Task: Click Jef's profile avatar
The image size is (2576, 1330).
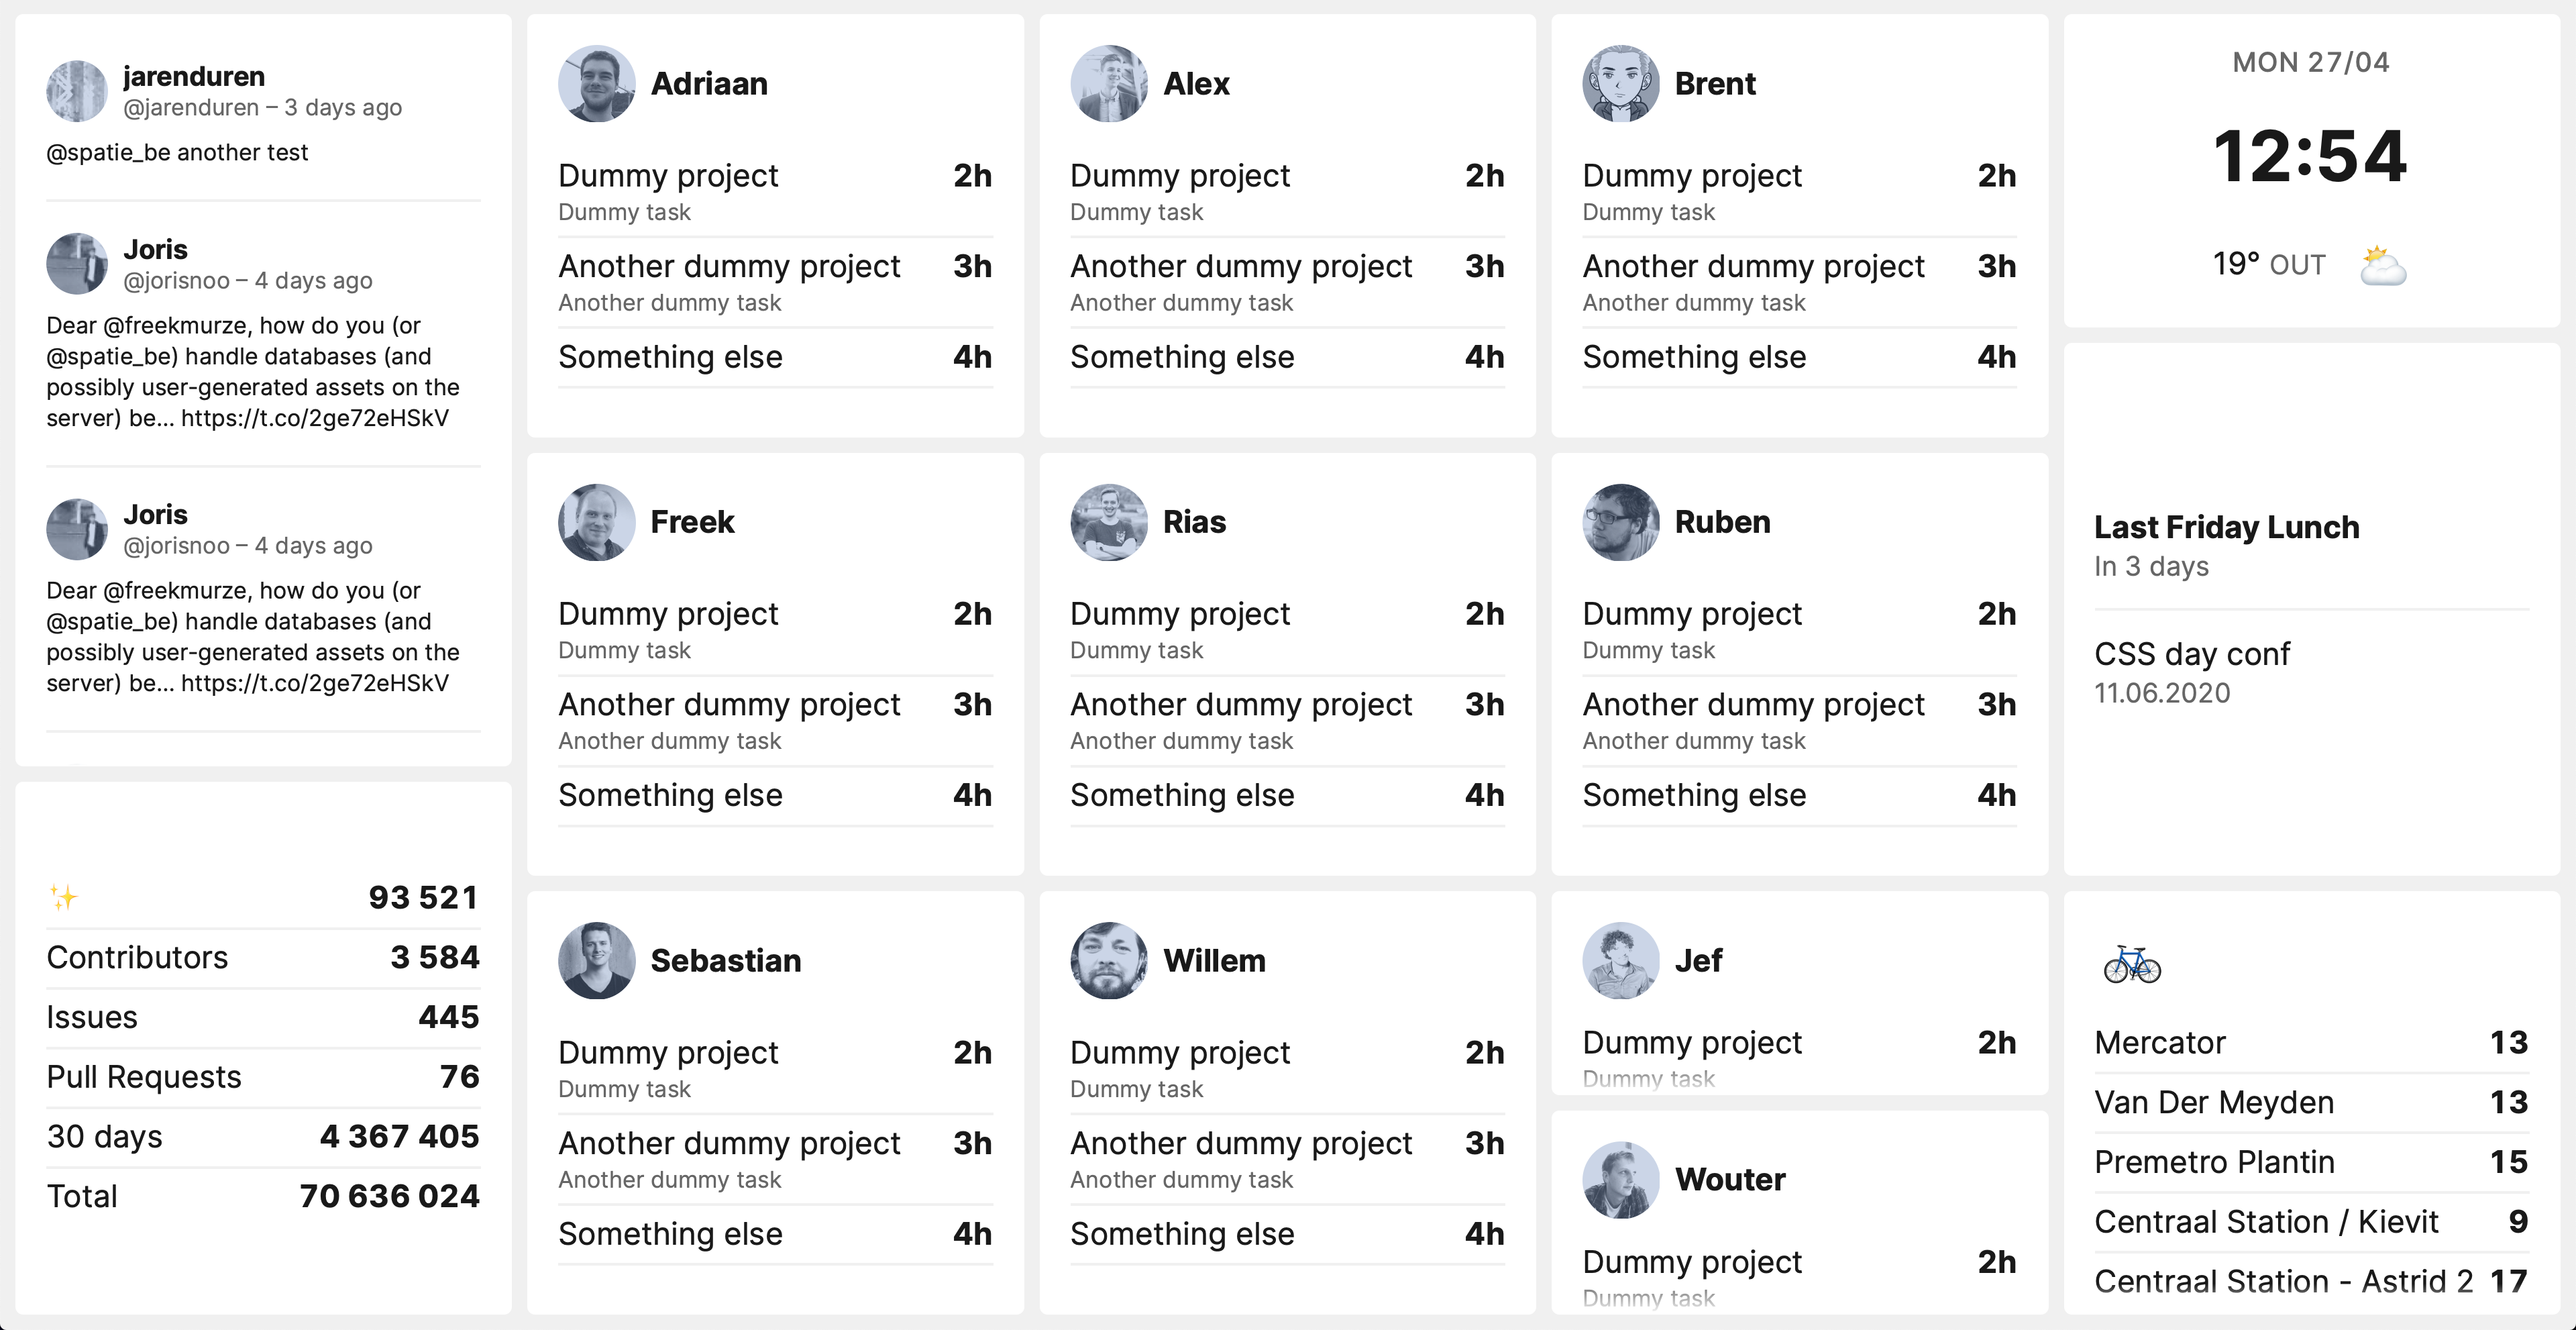Action: pyautogui.click(x=1620, y=960)
